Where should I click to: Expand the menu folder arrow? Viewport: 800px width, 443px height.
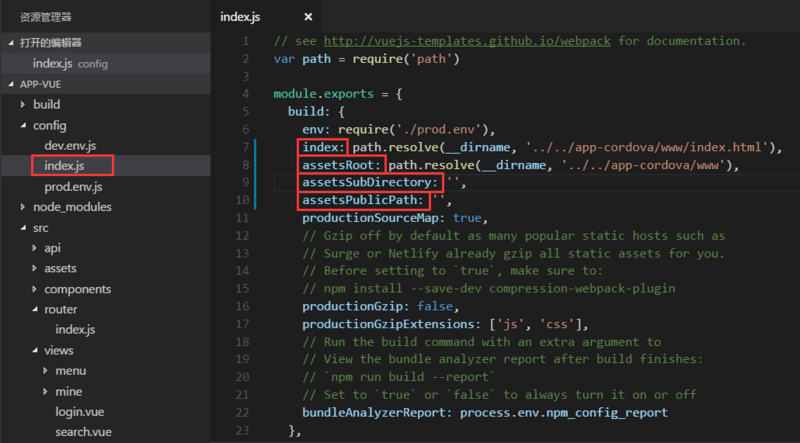(x=45, y=371)
